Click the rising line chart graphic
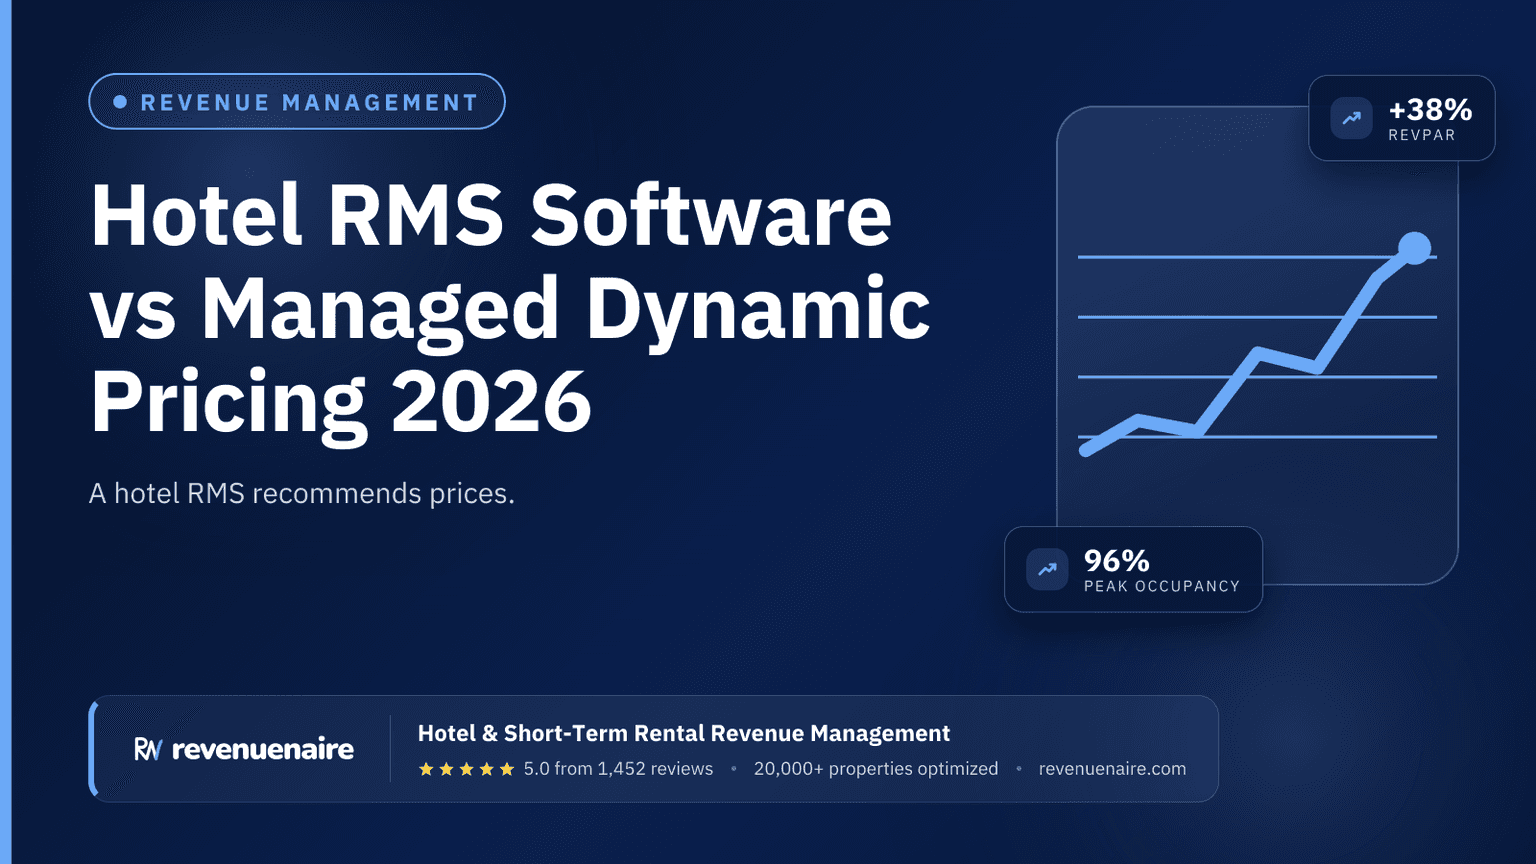The image size is (1536, 864). point(1258,345)
